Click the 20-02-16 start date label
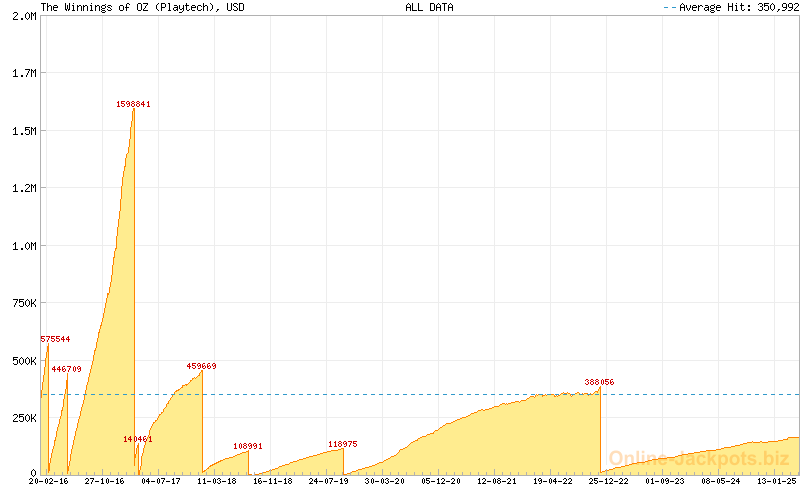 (x=48, y=481)
